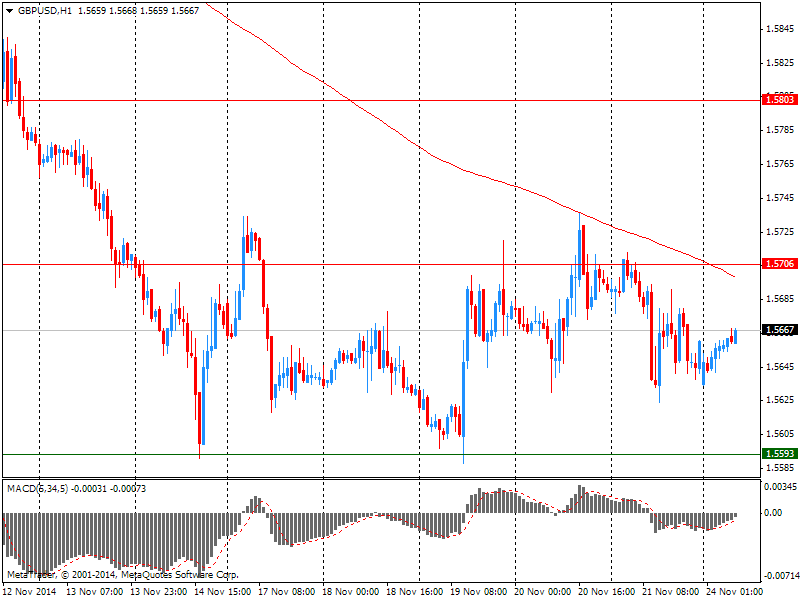Screen dimensions: 800x600
Task: Click the 21 Nov 08:00 time label
Action: click(x=670, y=592)
